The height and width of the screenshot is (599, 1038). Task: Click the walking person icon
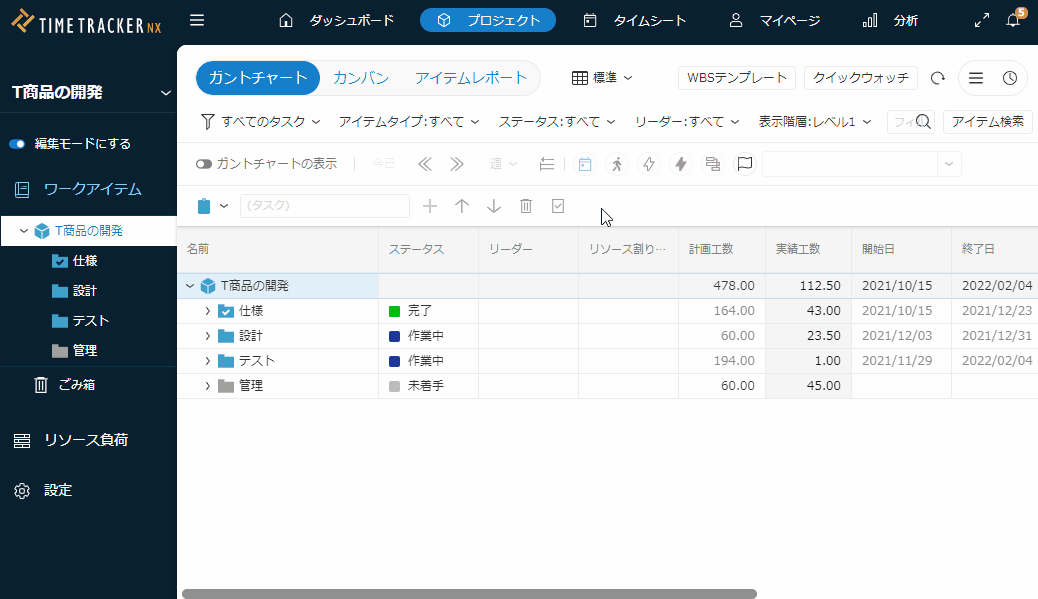pyautogui.click(x=617, y=164)
